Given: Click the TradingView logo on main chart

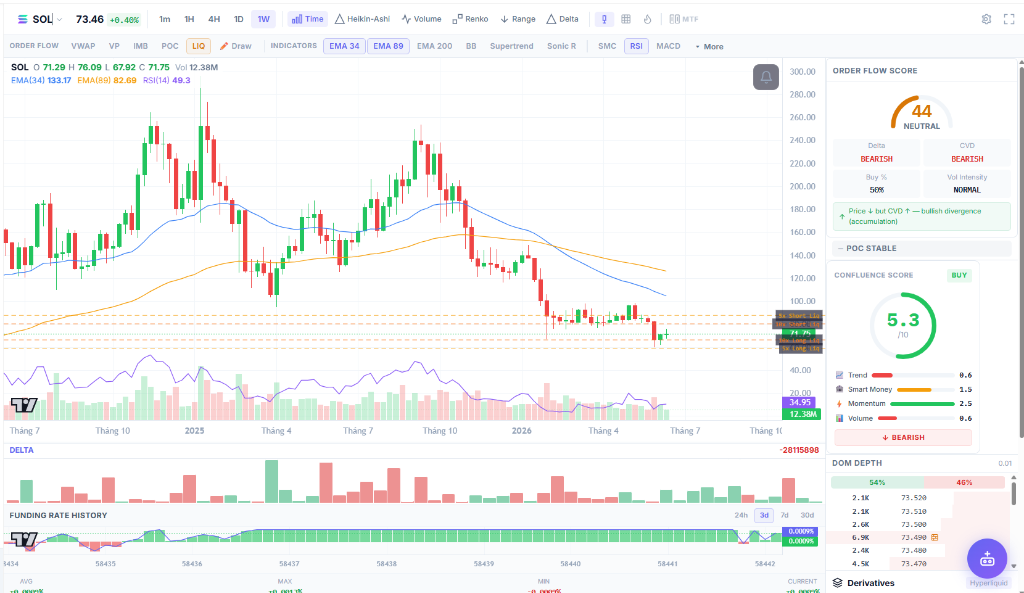Looking at the screenshot, I should pyautogui.click(x=24, y=406).
